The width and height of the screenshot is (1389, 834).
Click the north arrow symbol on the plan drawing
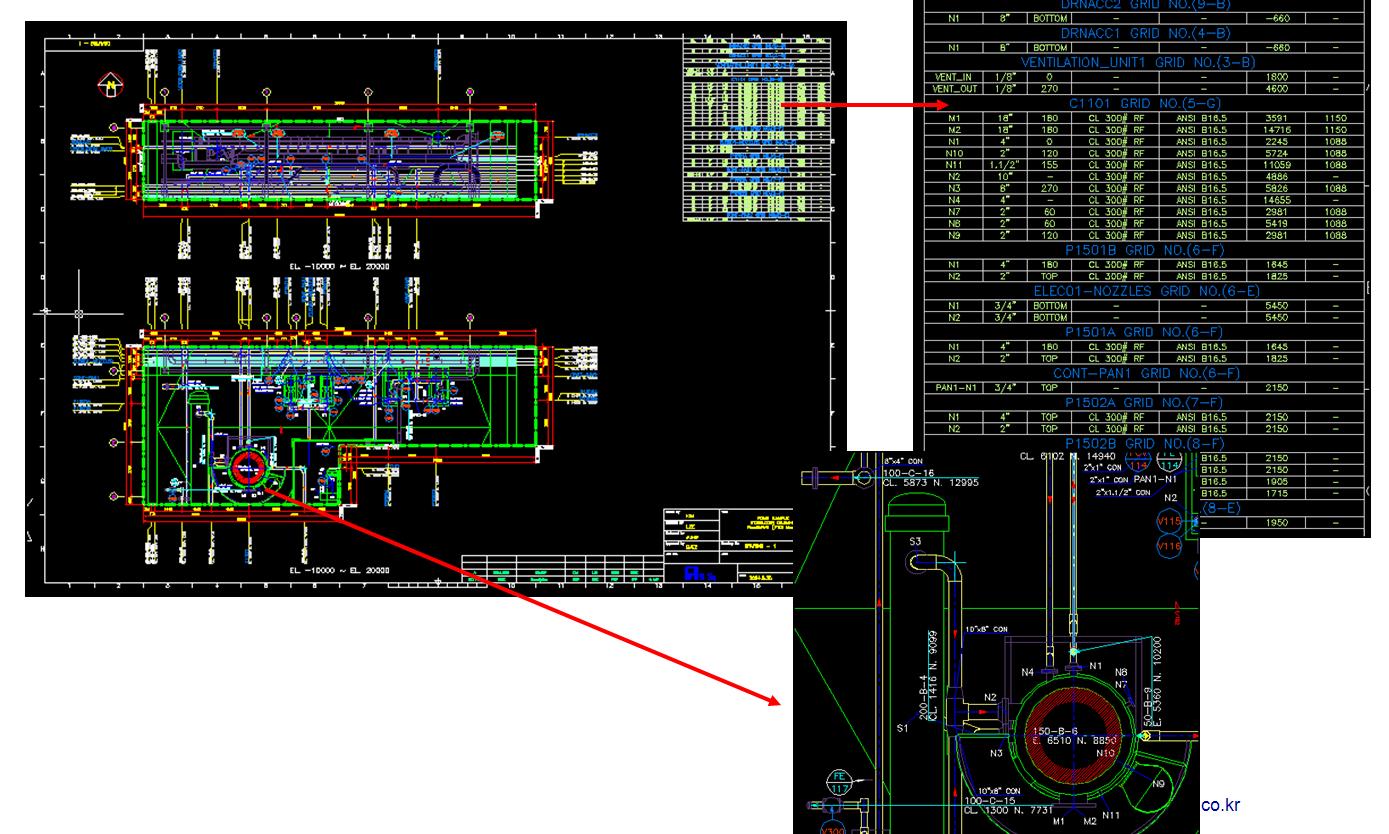(x=108, y=87)
